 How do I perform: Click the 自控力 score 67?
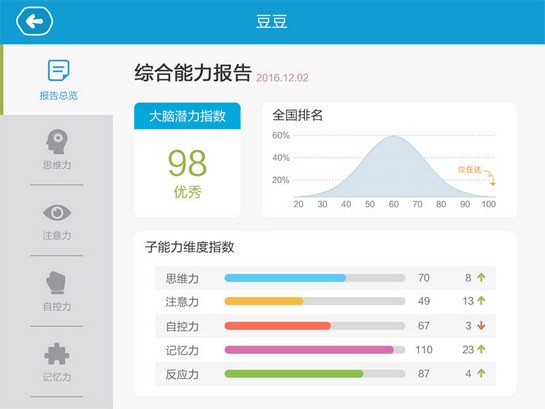click(424, 326)
